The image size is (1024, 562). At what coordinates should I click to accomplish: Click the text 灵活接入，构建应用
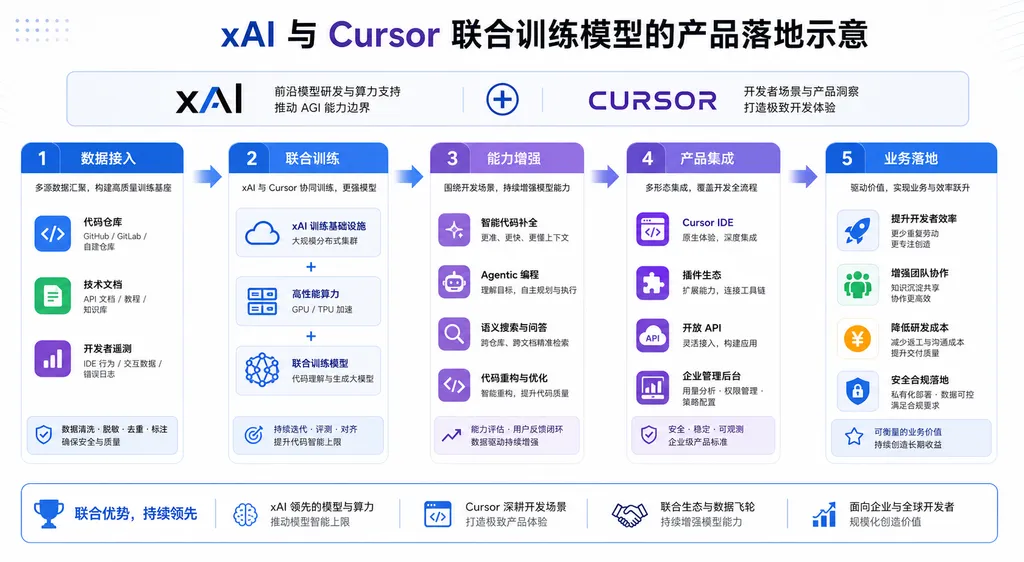[720, 343]
